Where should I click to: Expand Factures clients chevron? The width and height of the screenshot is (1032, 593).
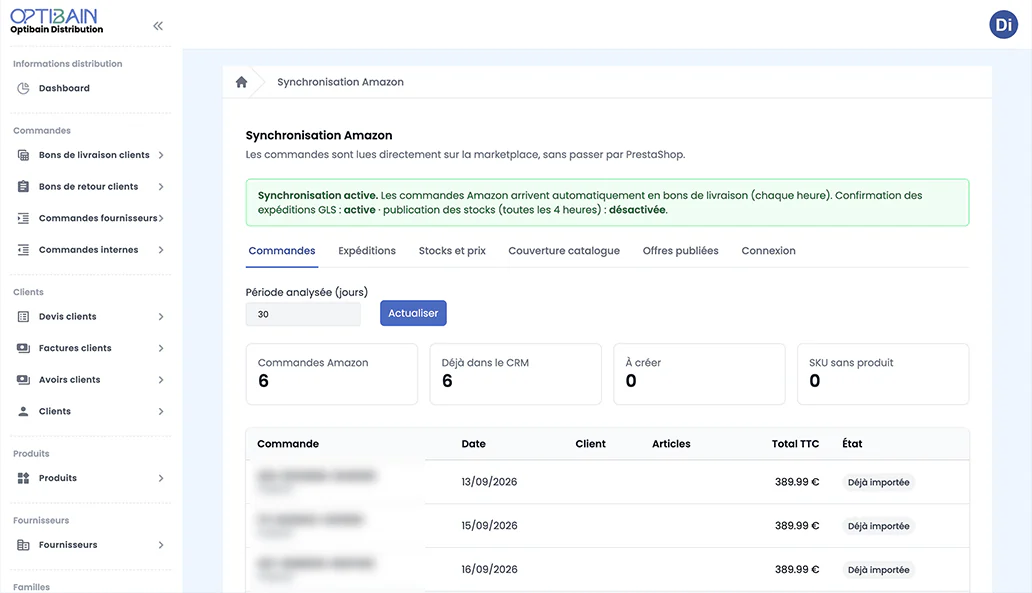[x=161, y=348]
